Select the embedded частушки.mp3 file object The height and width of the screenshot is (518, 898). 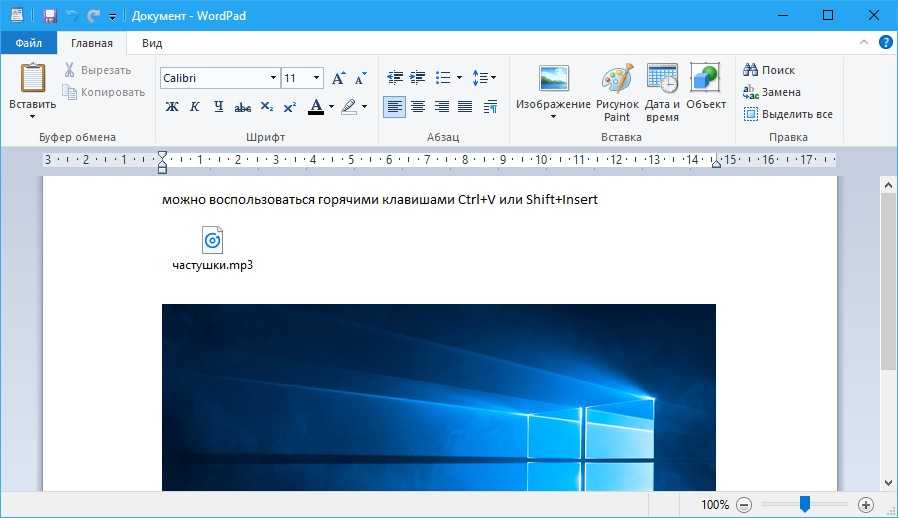[212, 241]
